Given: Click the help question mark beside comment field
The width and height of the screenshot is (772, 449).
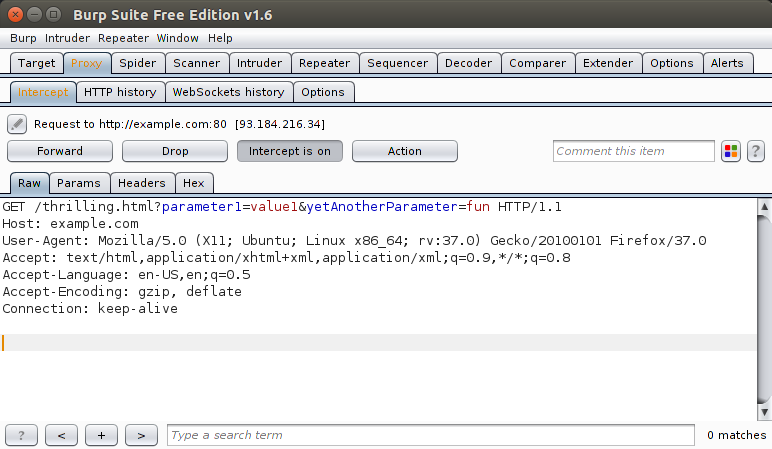Looking at the screenshot, I should (x=756, y=151).
